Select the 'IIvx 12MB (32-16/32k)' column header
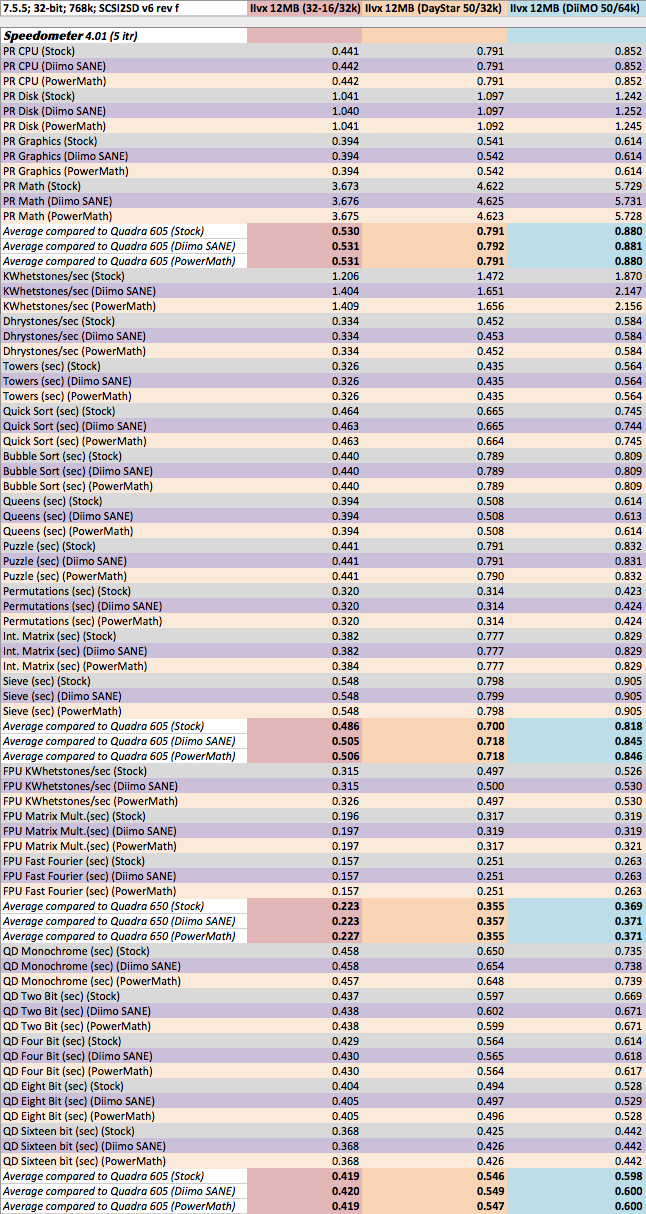646x1214 pixels. [x=305, y=7]
